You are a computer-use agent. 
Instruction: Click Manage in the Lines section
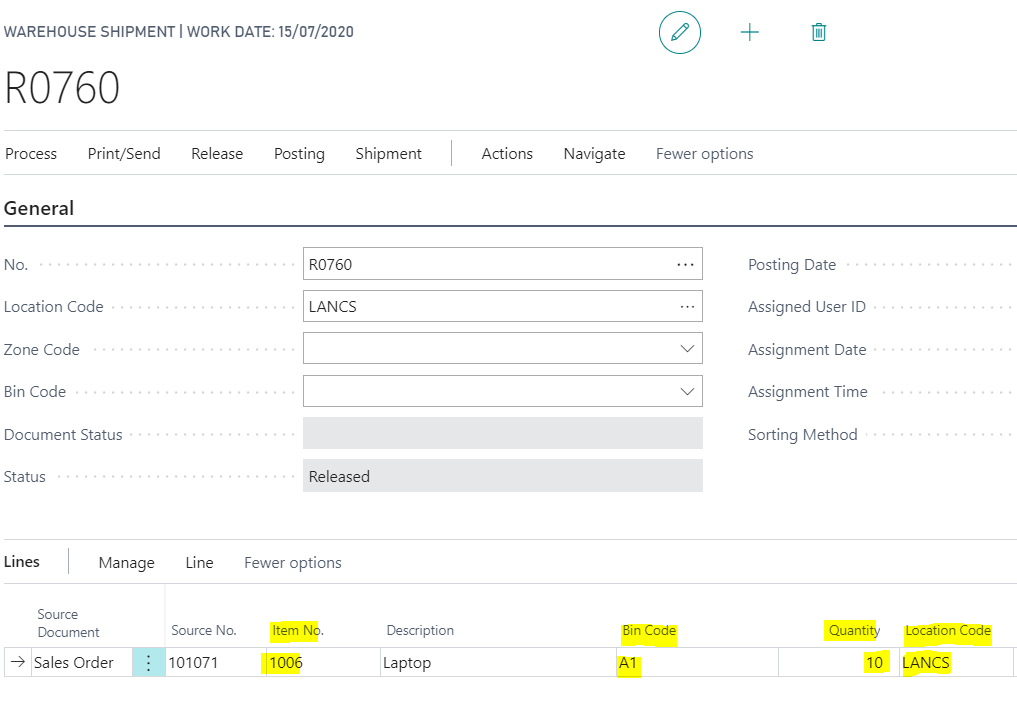pos(126,563)
